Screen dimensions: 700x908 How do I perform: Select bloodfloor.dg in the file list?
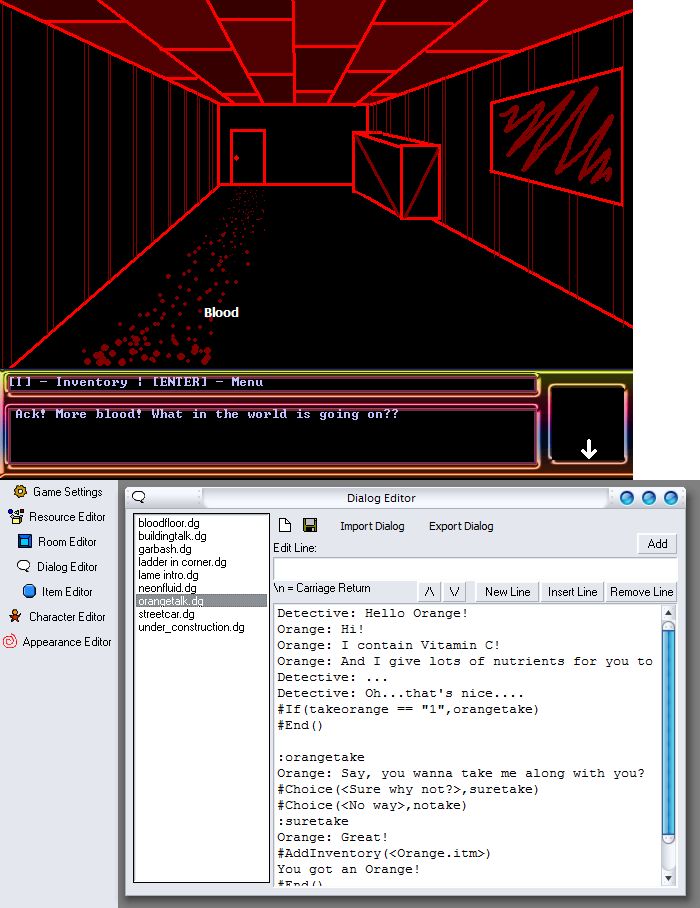coord(168,523)
